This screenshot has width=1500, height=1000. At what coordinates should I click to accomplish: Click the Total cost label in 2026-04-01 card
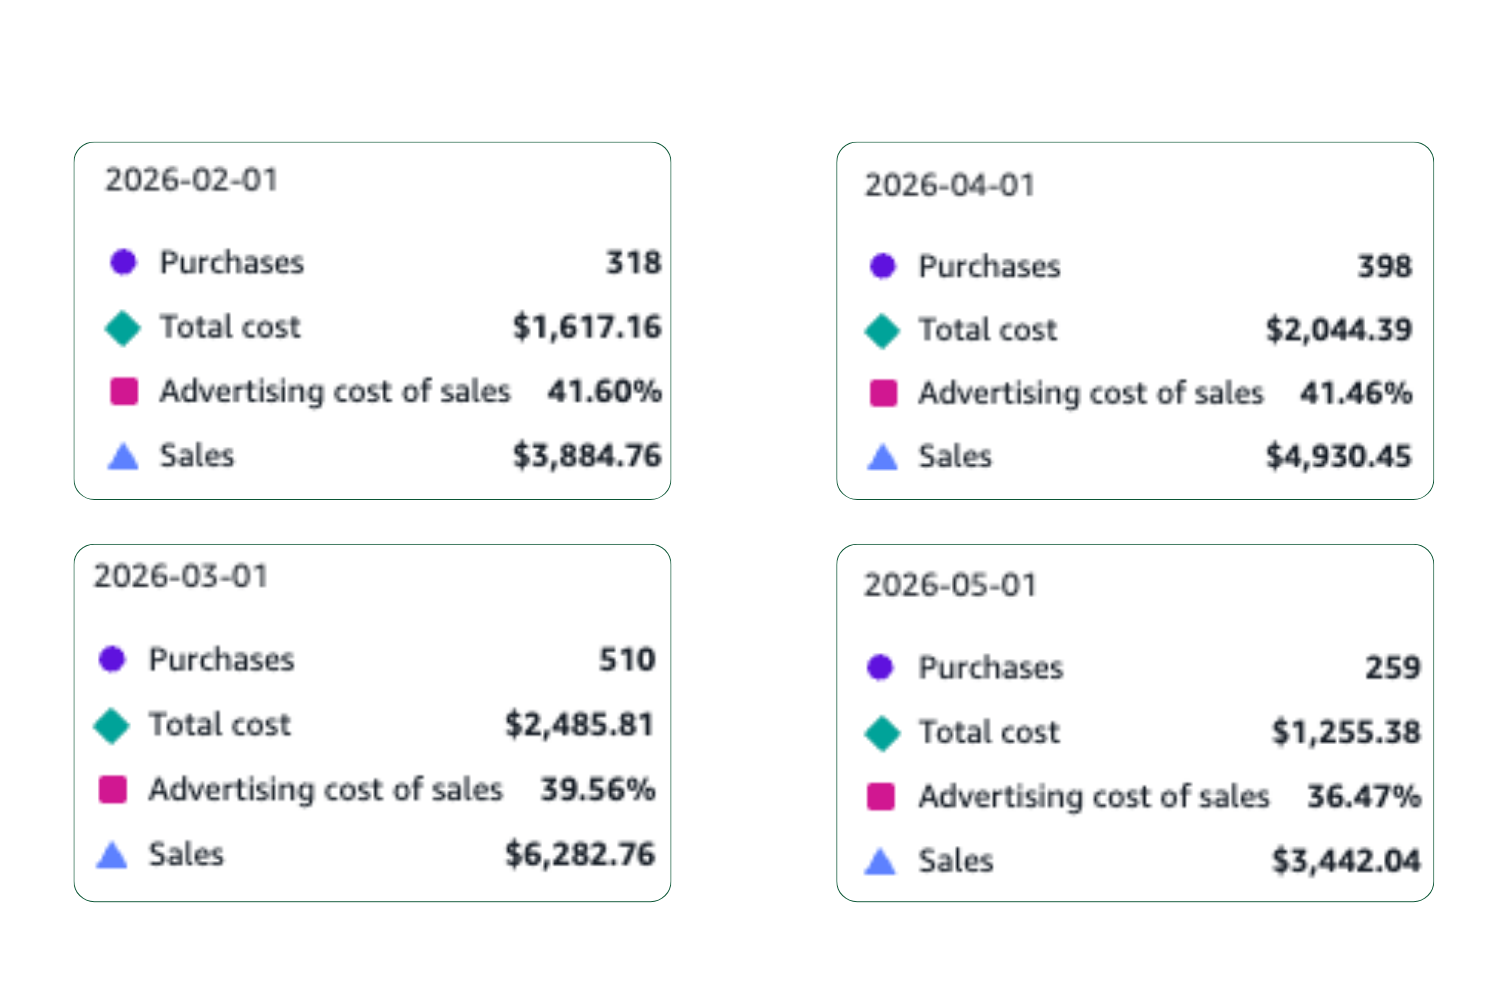(x=988, y=330)
